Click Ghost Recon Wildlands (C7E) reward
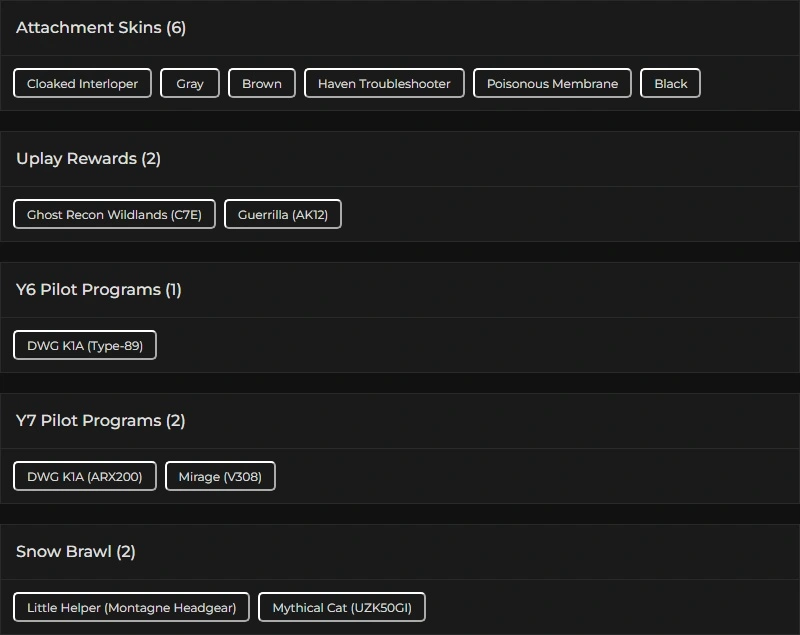800x635 pixels. click(114, 214)
